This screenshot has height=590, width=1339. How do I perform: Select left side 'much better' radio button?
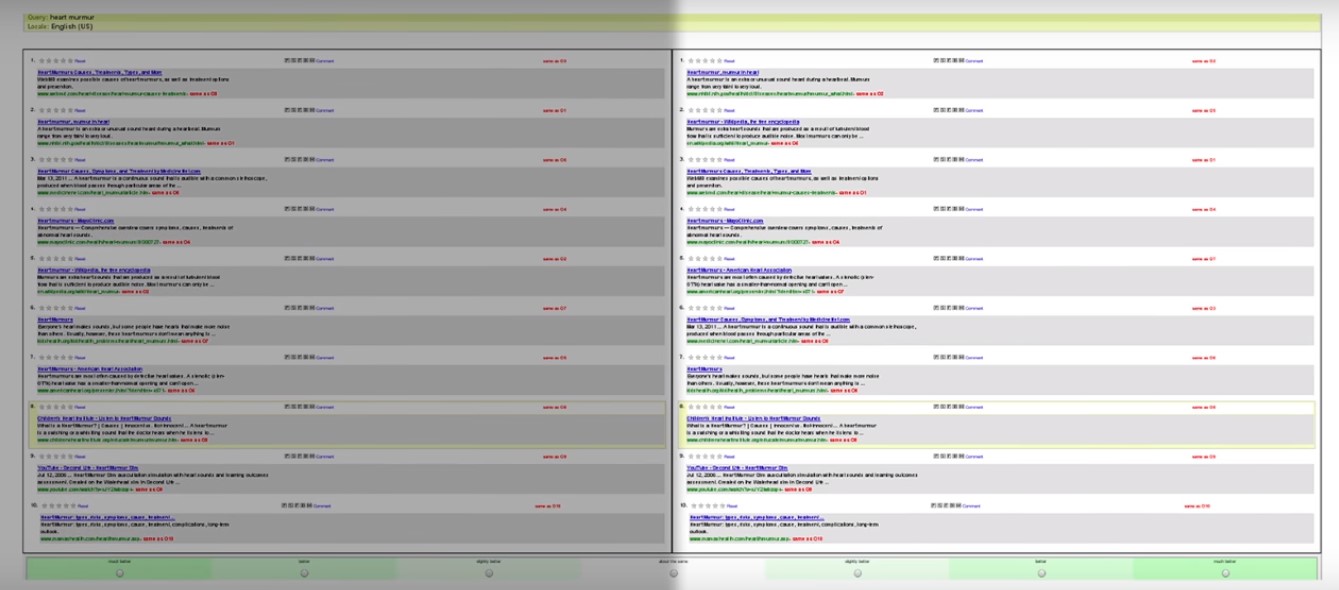120,573
